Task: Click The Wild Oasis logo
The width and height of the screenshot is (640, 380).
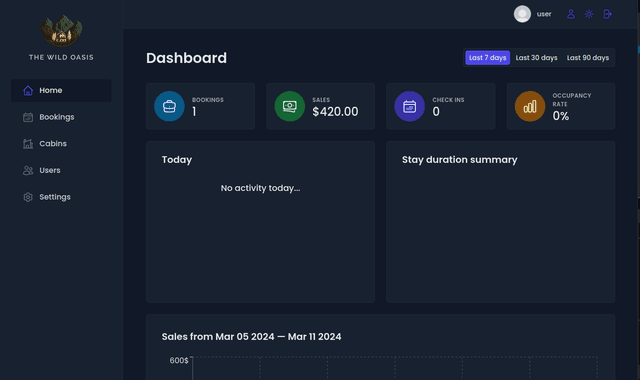Action: pos(61,31)
